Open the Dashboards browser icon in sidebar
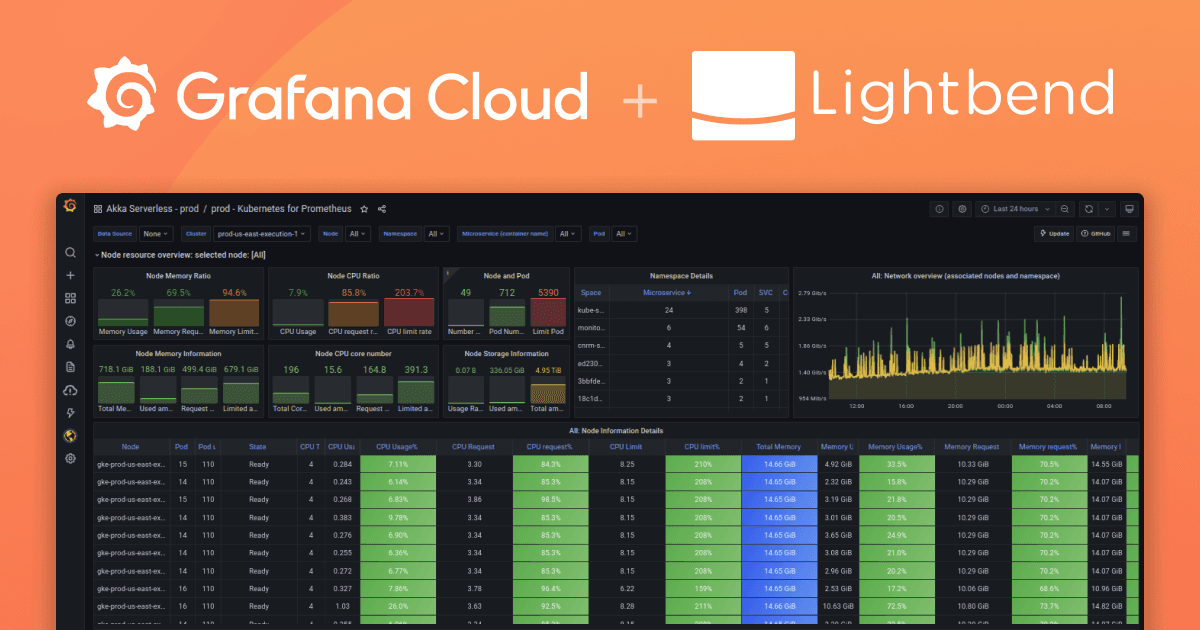Screen dimensions: 1200x630 (x=70, y=297)
